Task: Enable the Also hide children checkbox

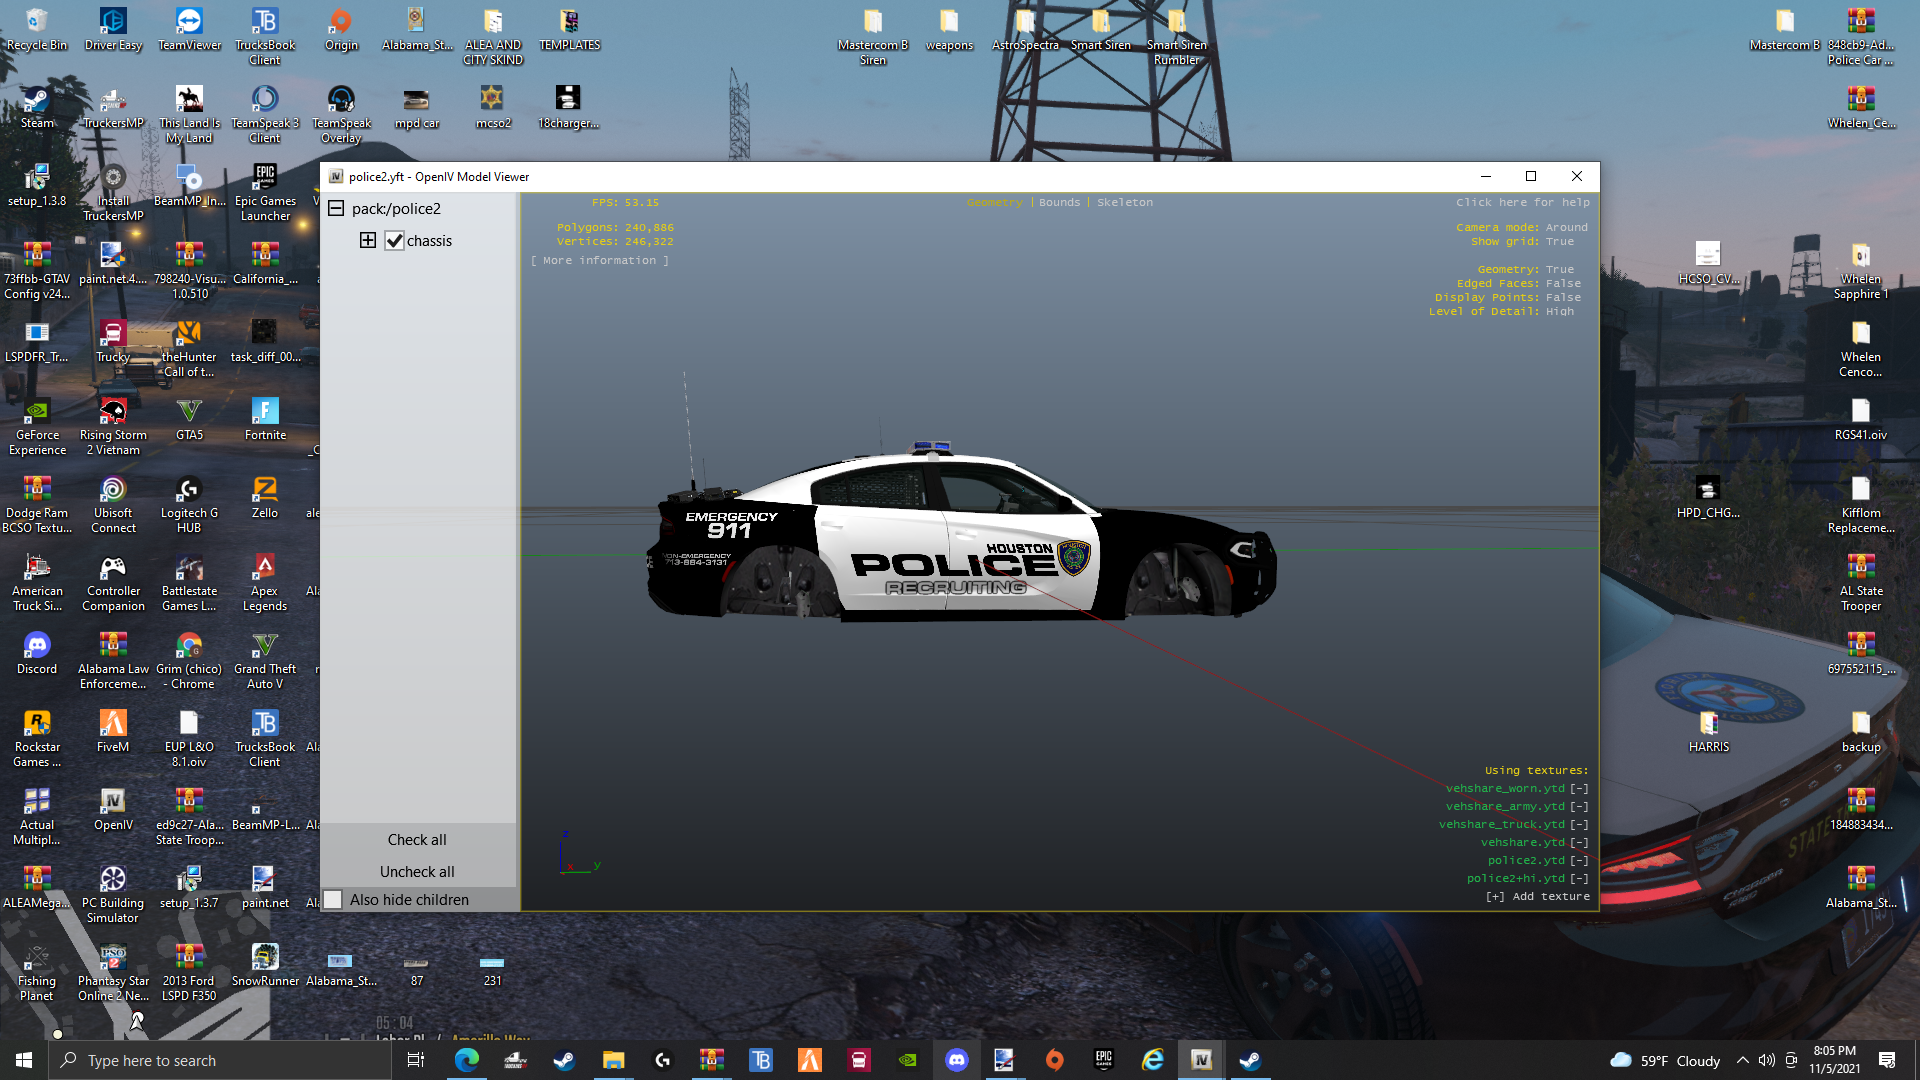Action: tap(334, 900)
